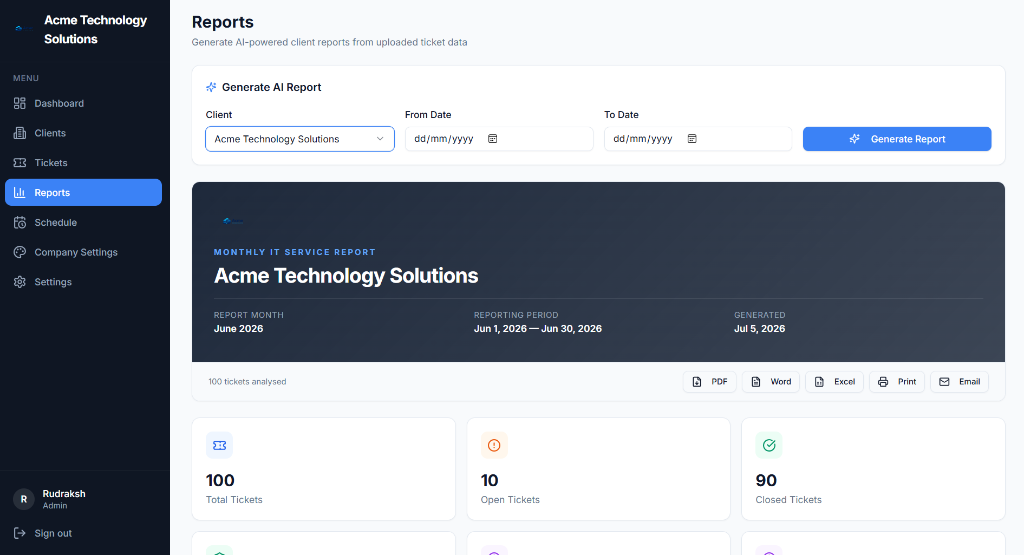Click the chevron arrow on the Client dropdown
The image size is (1024, 555).
pos(380,138)
